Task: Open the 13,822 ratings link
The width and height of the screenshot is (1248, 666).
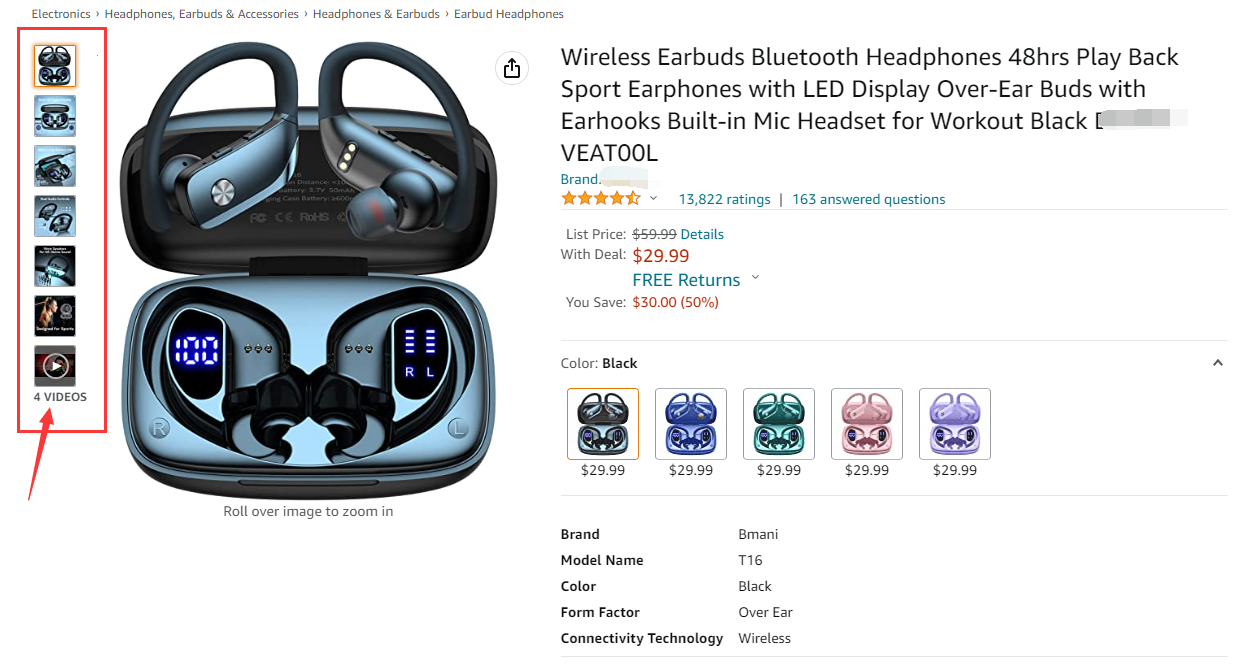Action: [724, 199]
